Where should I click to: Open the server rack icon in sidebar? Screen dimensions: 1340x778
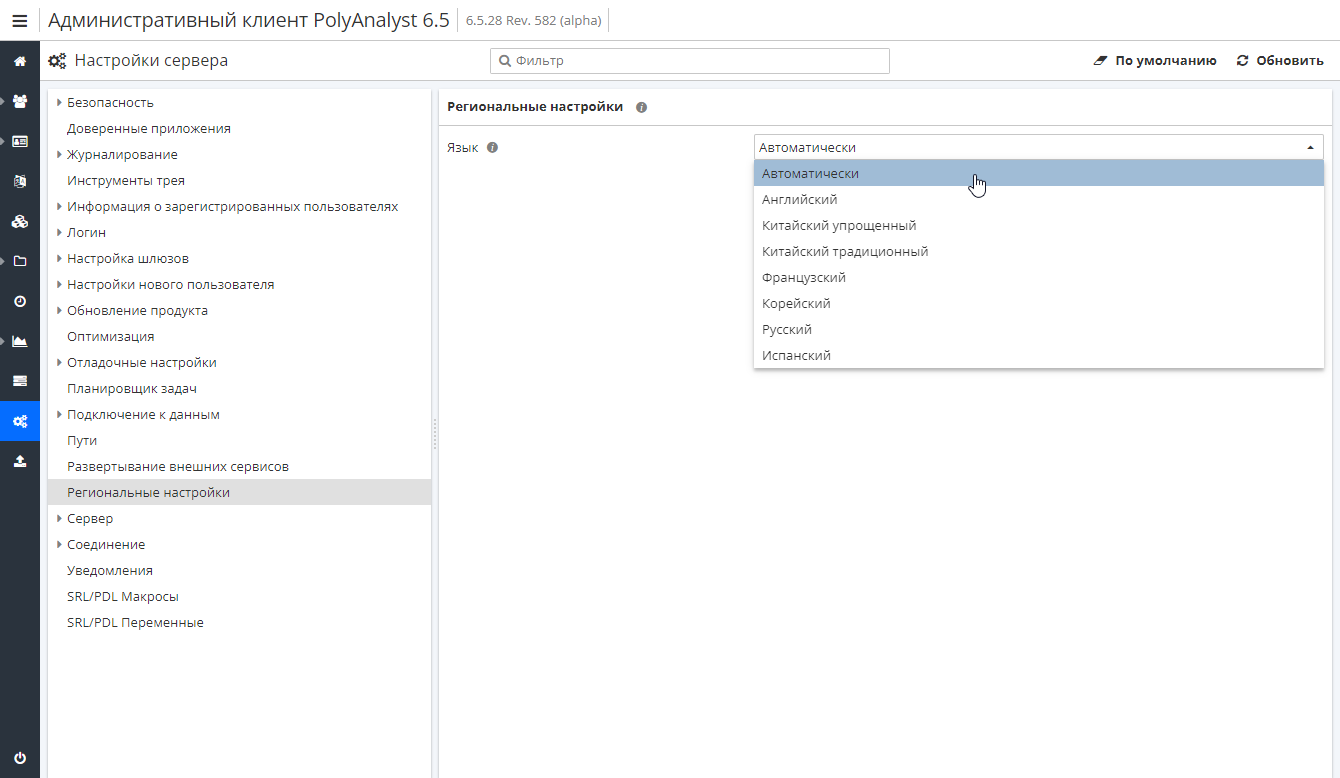click(20, 381)
